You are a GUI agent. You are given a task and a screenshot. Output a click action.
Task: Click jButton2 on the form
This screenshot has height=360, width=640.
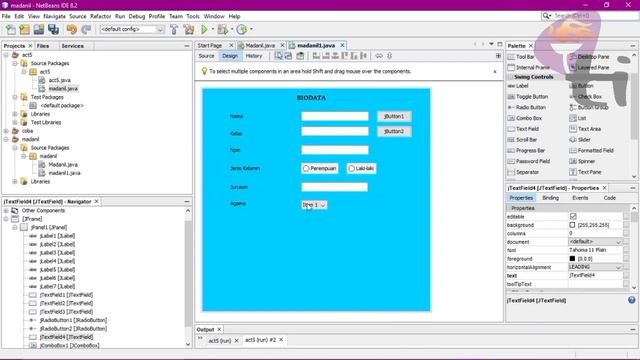click(394, 131)
